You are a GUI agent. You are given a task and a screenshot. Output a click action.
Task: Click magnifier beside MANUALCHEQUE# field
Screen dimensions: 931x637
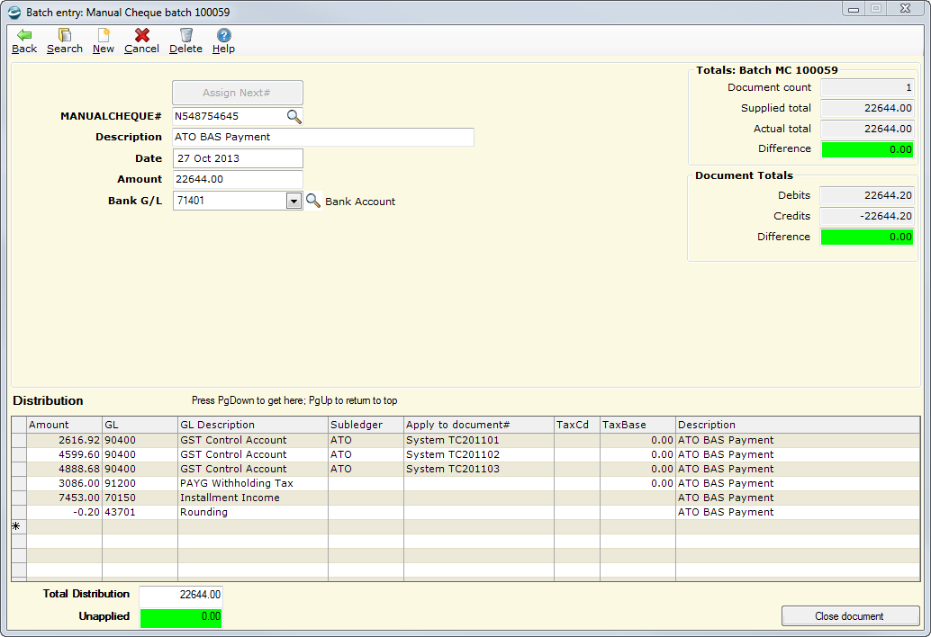pyautogui.click(x=294, y=116)
